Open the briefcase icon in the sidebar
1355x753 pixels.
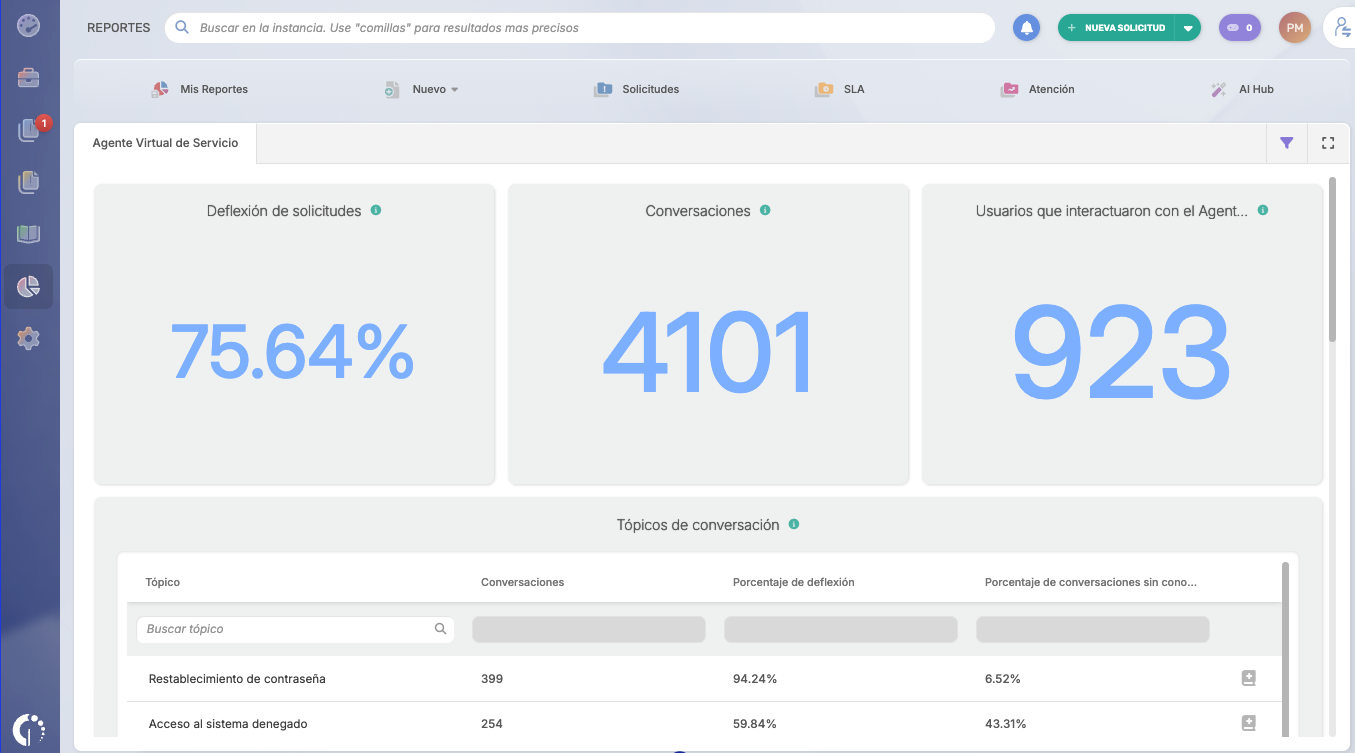pyautogui.click(x=28, y=77)
